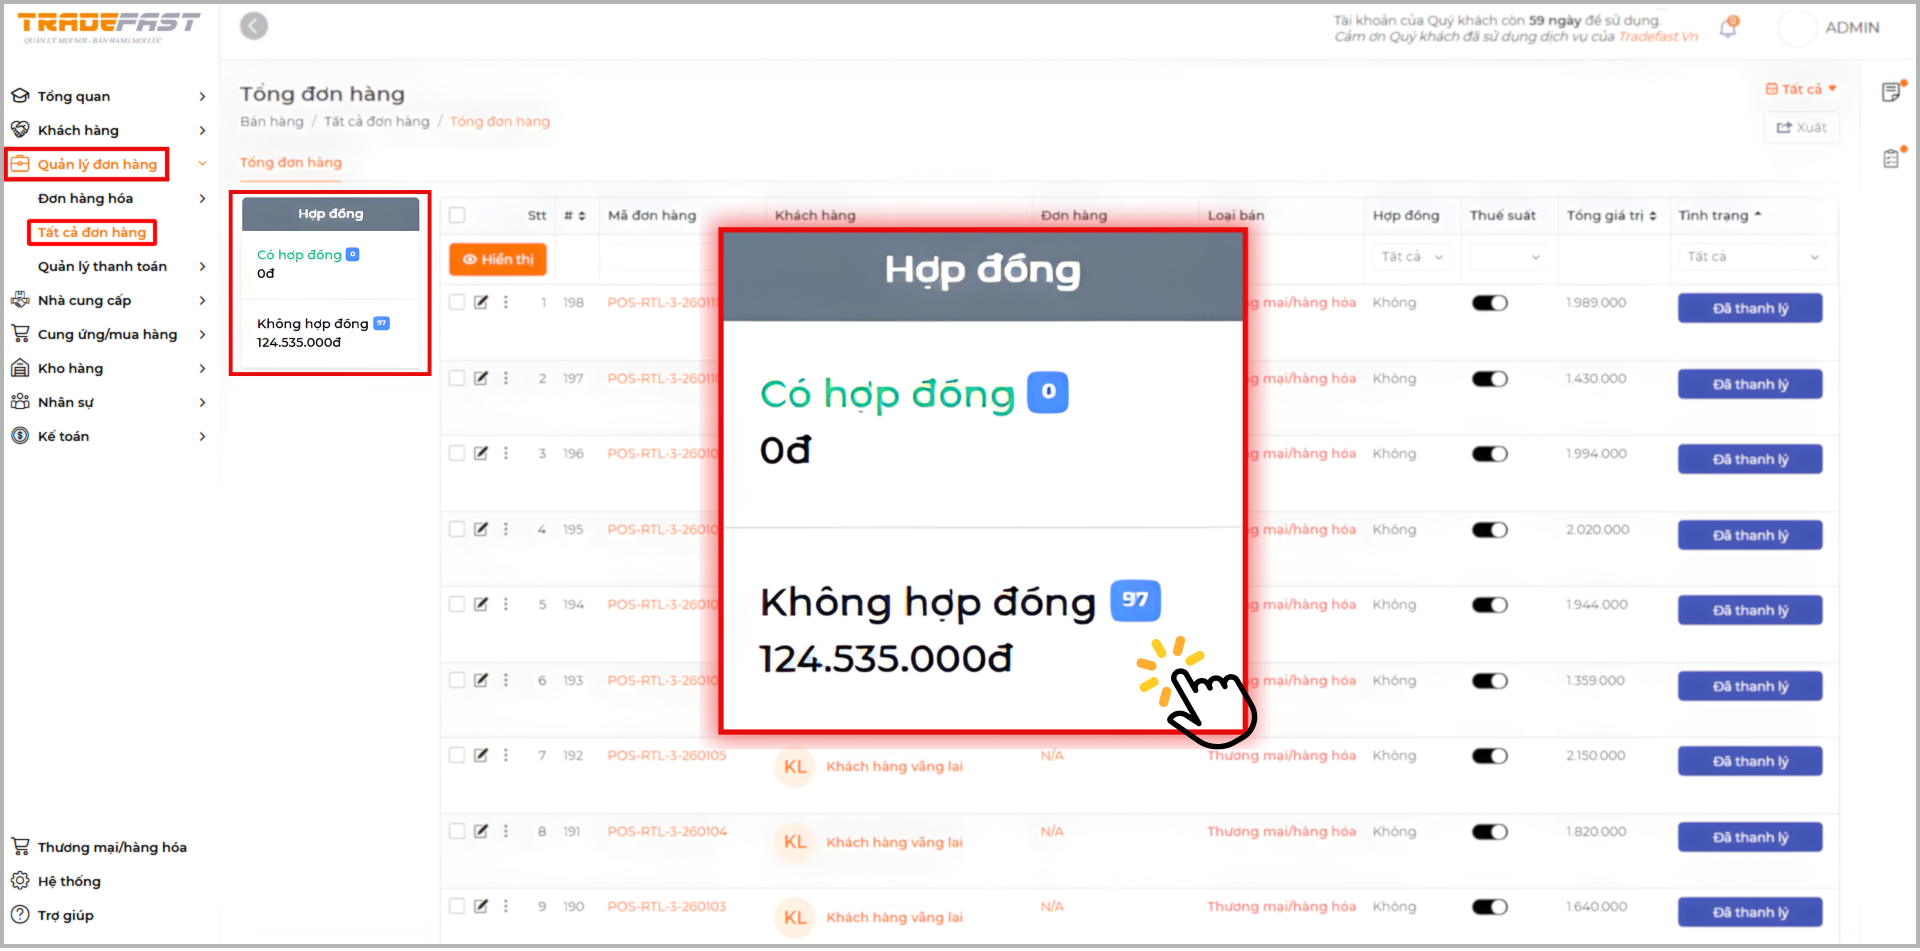
Task: Expand the Kho hàng menu
Action: tap(108, 368)
